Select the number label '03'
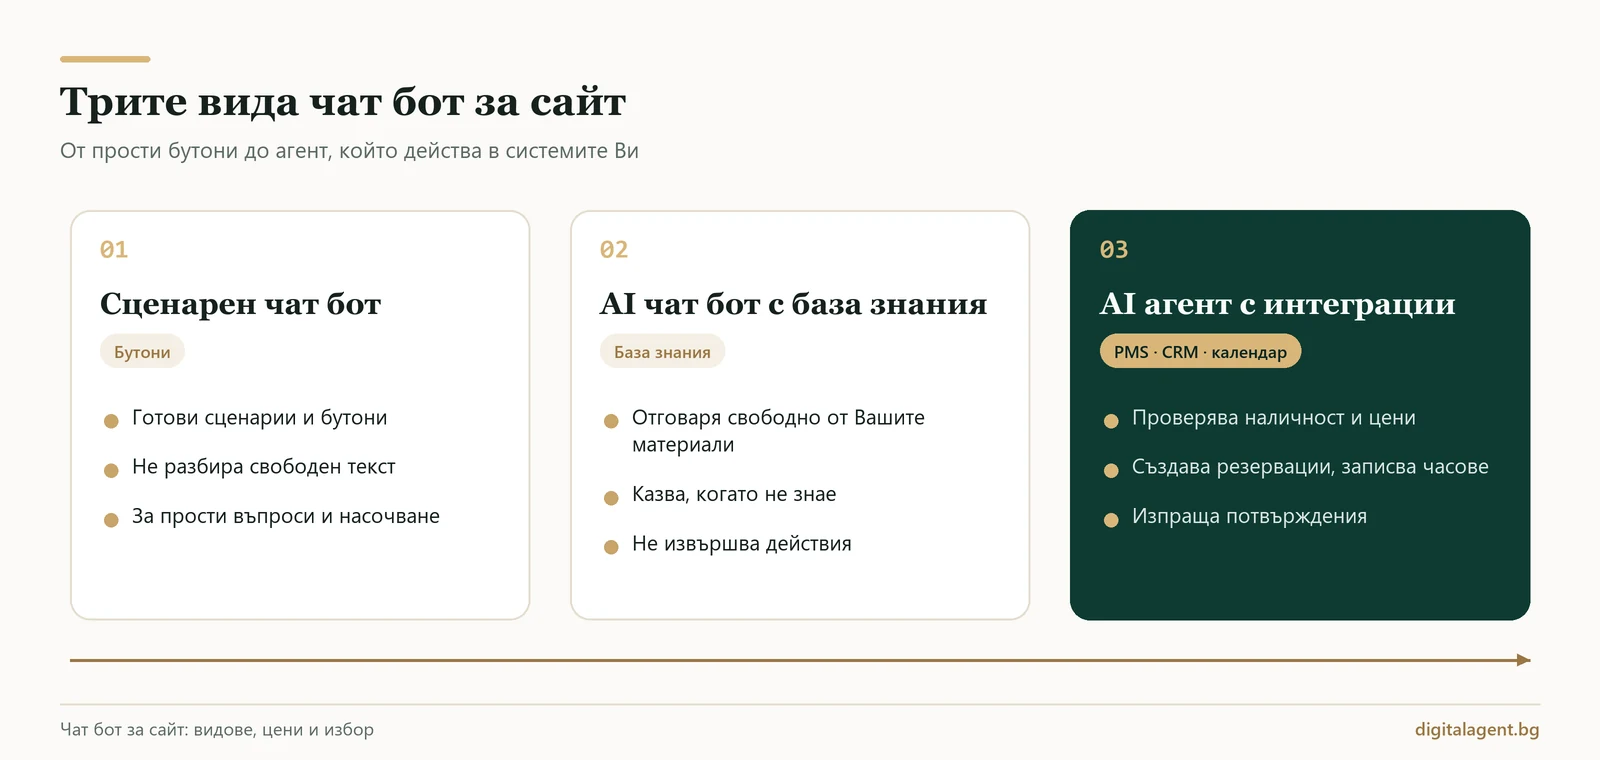The height and width of the screenshot is (760, 1600). point(1114,250)
